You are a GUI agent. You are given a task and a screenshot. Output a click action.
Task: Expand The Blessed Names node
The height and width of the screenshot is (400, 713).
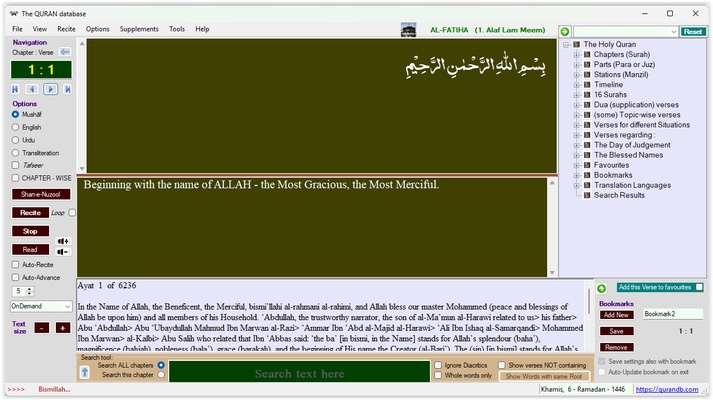click(x=577, y=155)
